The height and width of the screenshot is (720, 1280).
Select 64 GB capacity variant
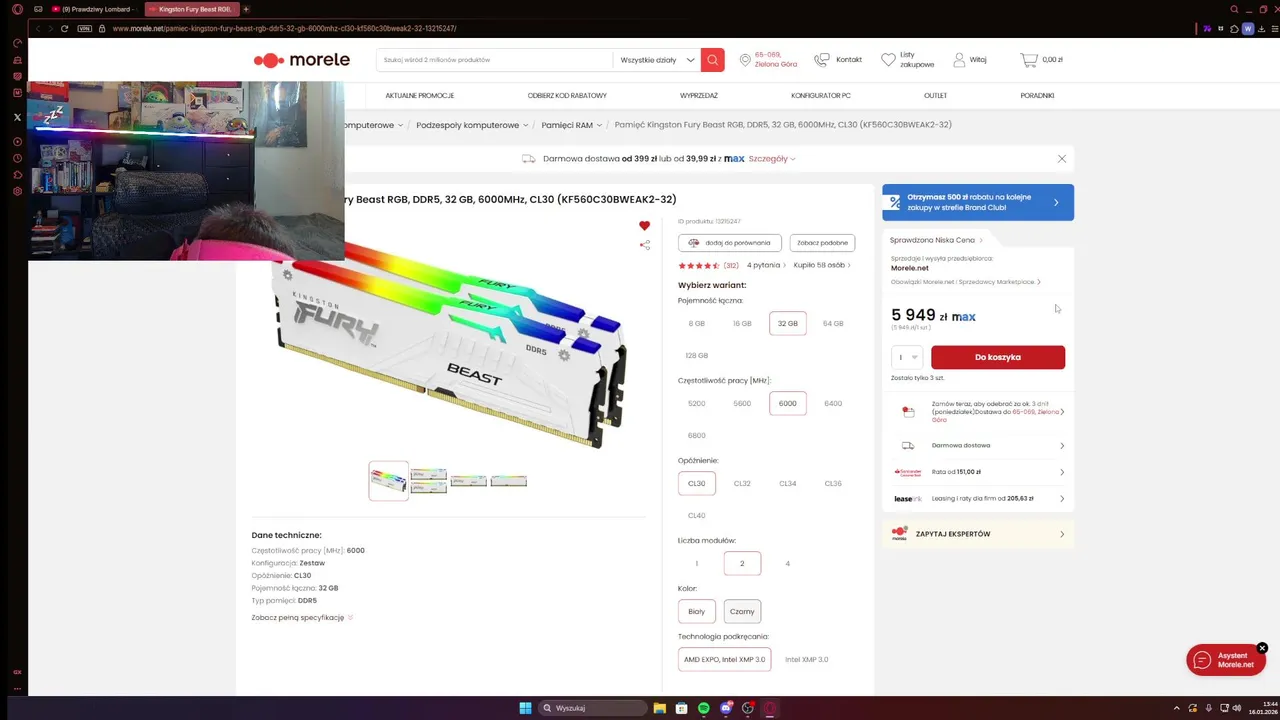pos(833,324)
